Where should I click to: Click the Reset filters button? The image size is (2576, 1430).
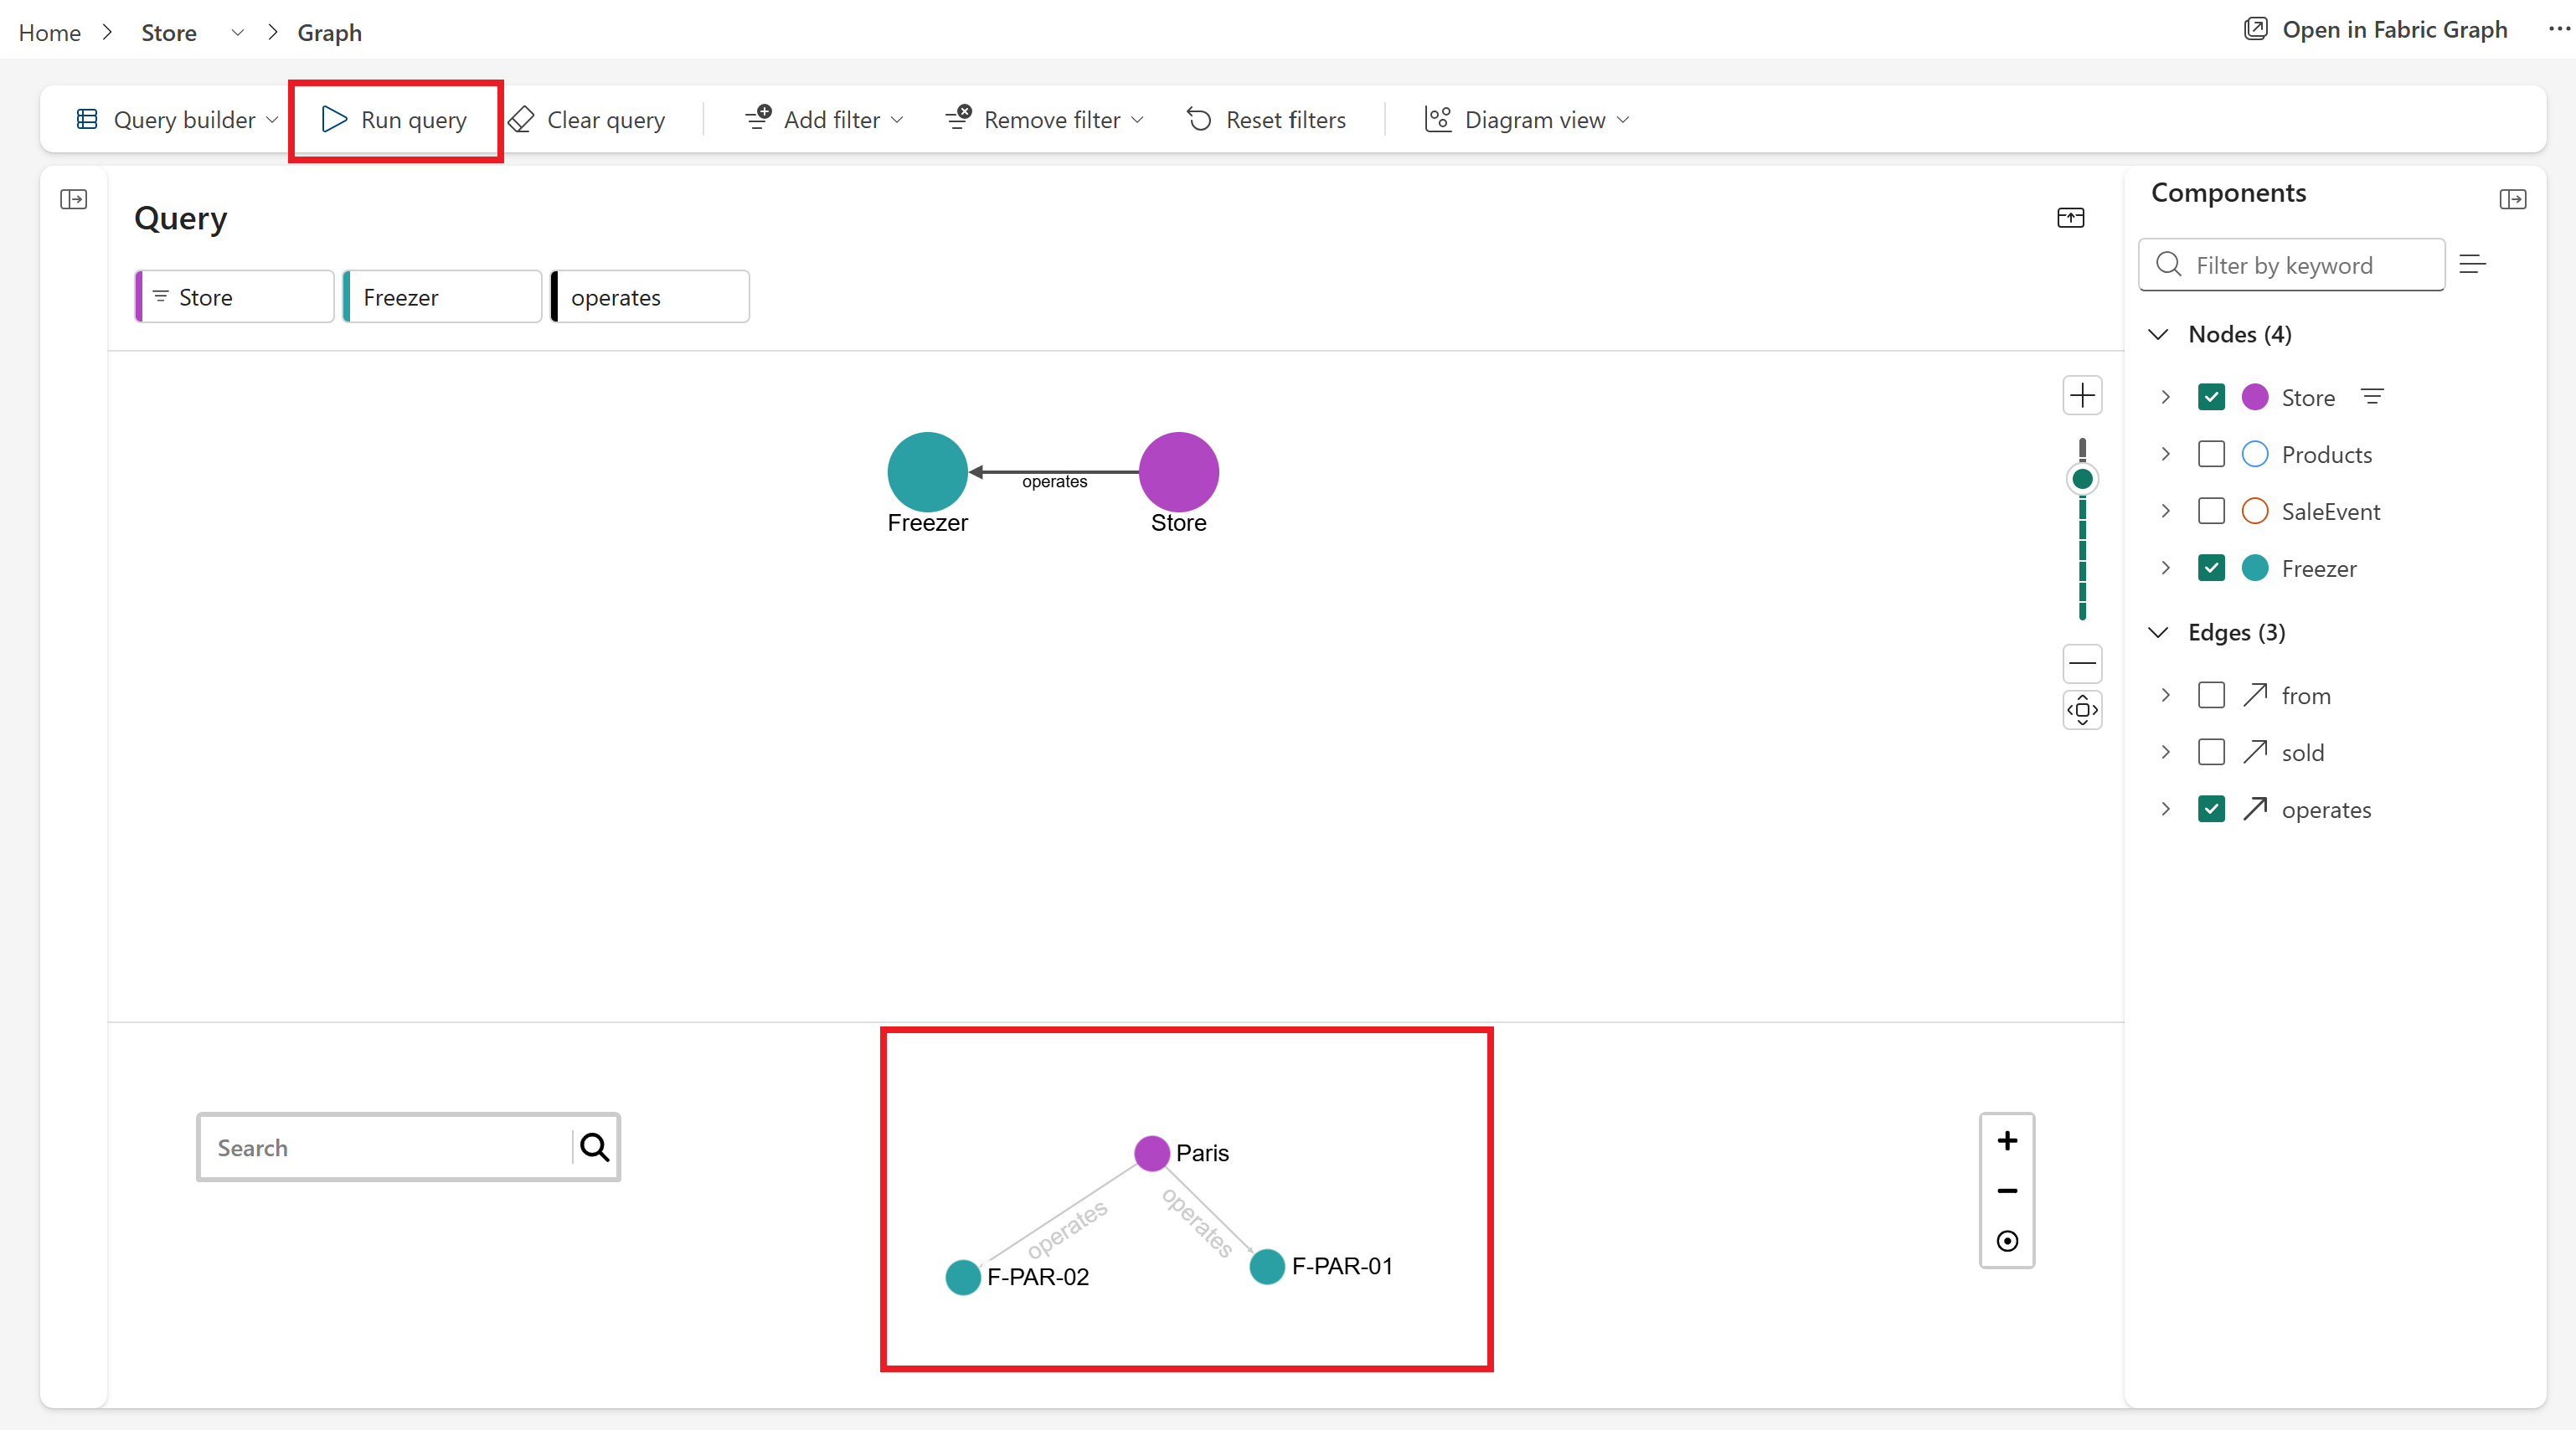1266,120
